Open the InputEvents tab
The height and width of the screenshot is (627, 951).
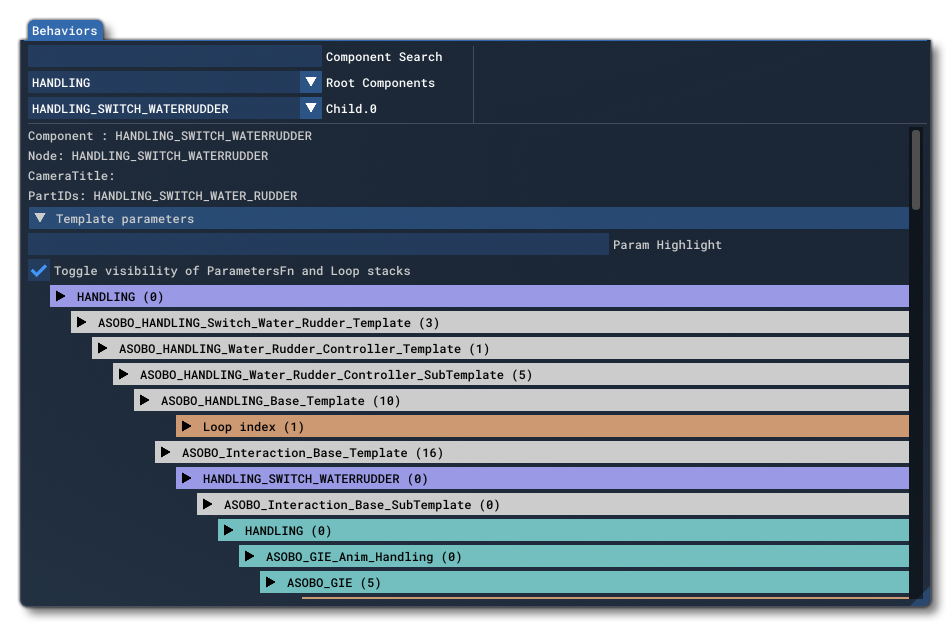click(404, 30)
